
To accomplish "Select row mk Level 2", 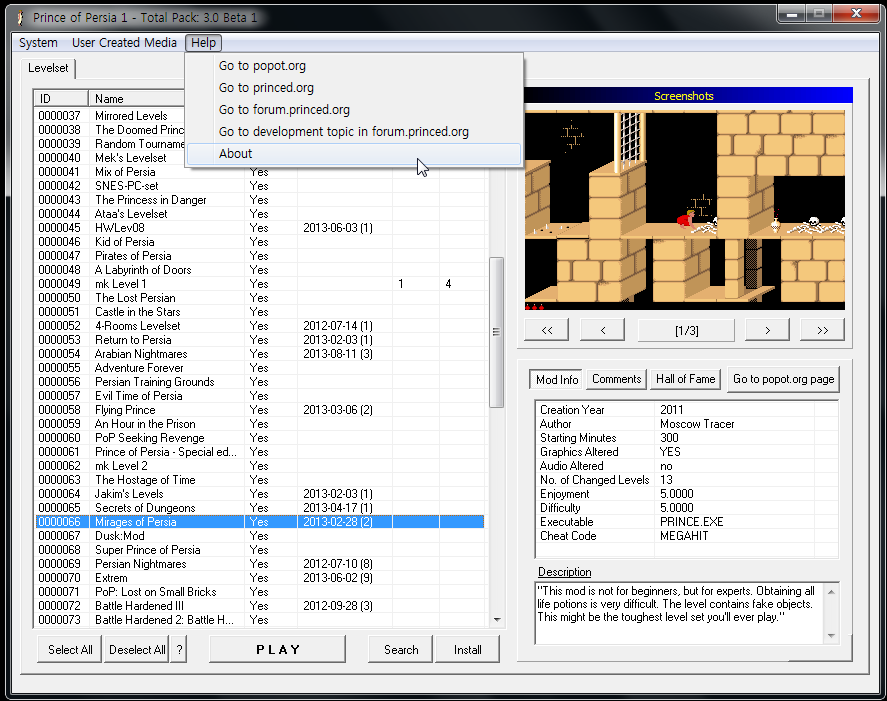I will (260, 466).
